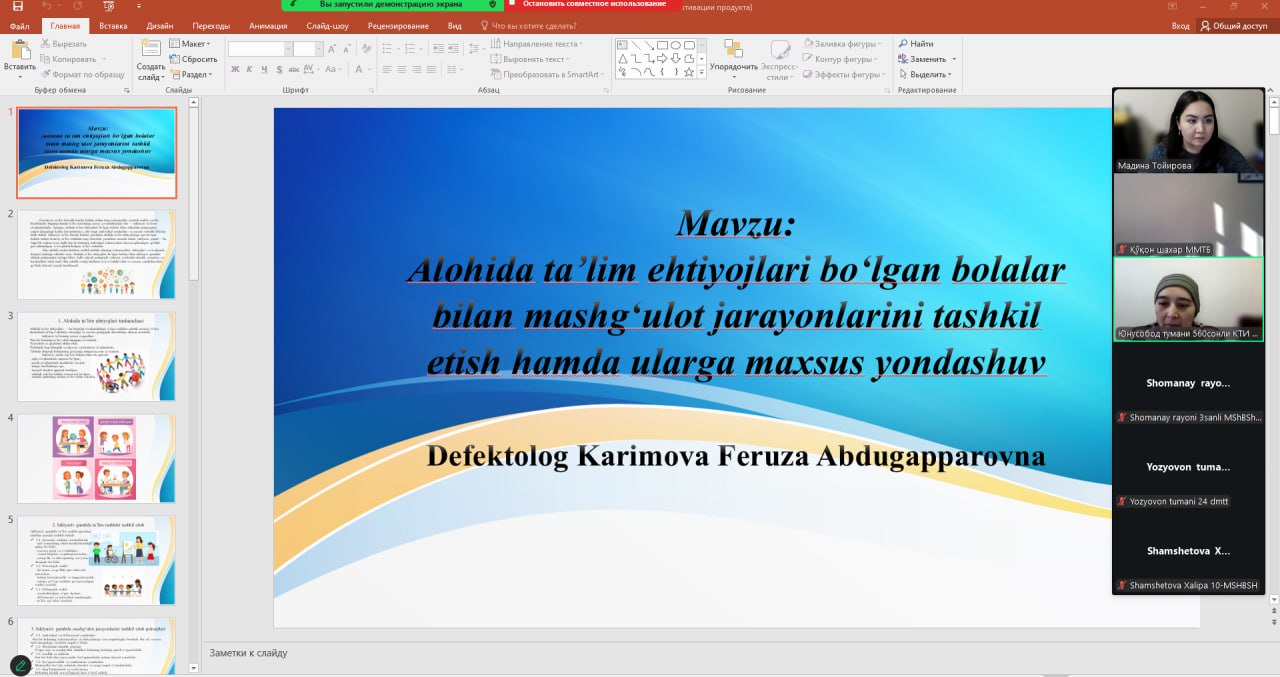The image size is (1280, 677).
Task: Toggle underline (Ч) formatting
Action: pos(263,70)
